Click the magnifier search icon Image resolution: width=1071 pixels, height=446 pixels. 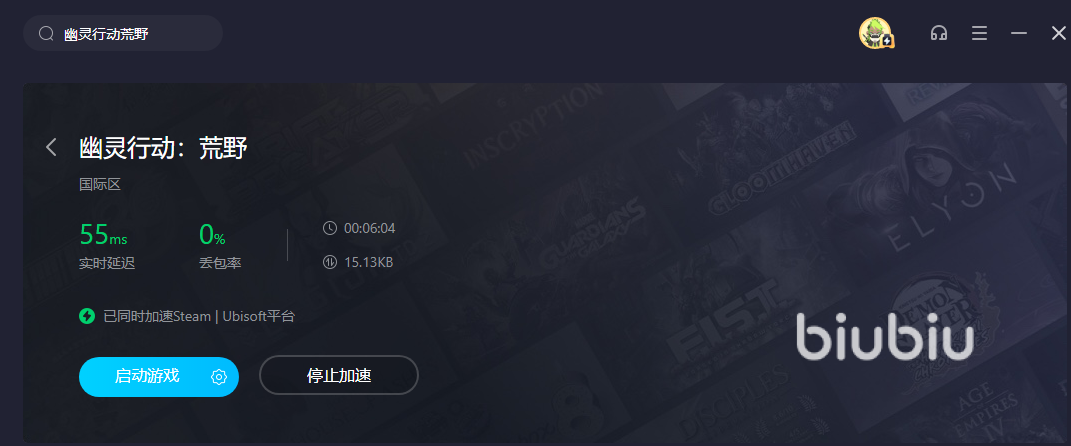pyautogui.click(x=46, y=33)
